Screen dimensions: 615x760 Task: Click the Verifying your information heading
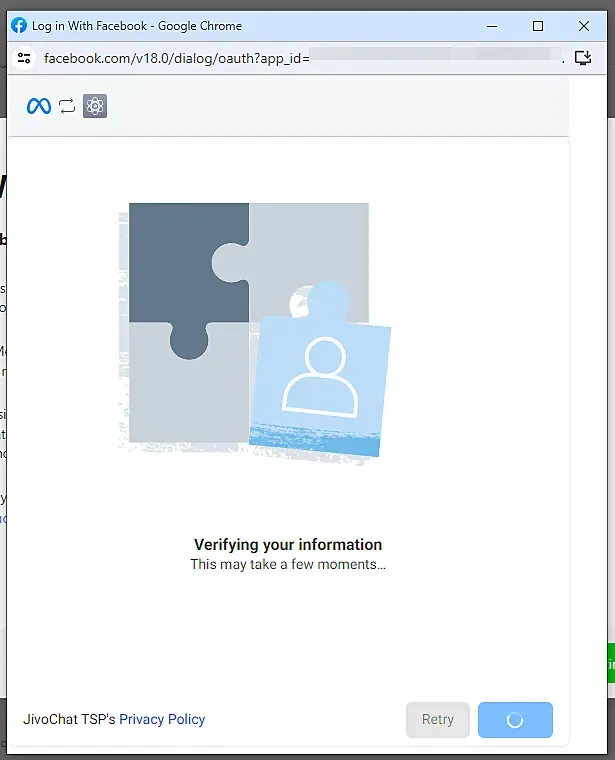[288, 544]
